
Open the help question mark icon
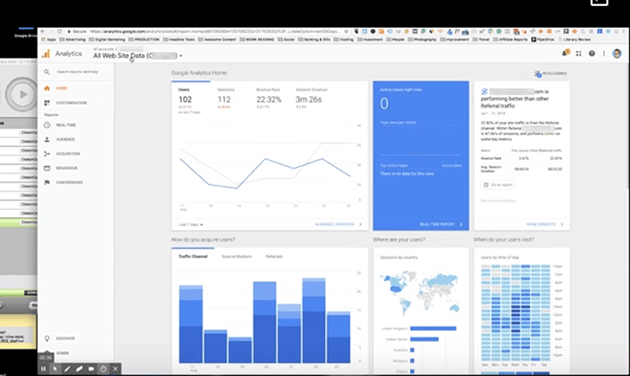point(592,53)
